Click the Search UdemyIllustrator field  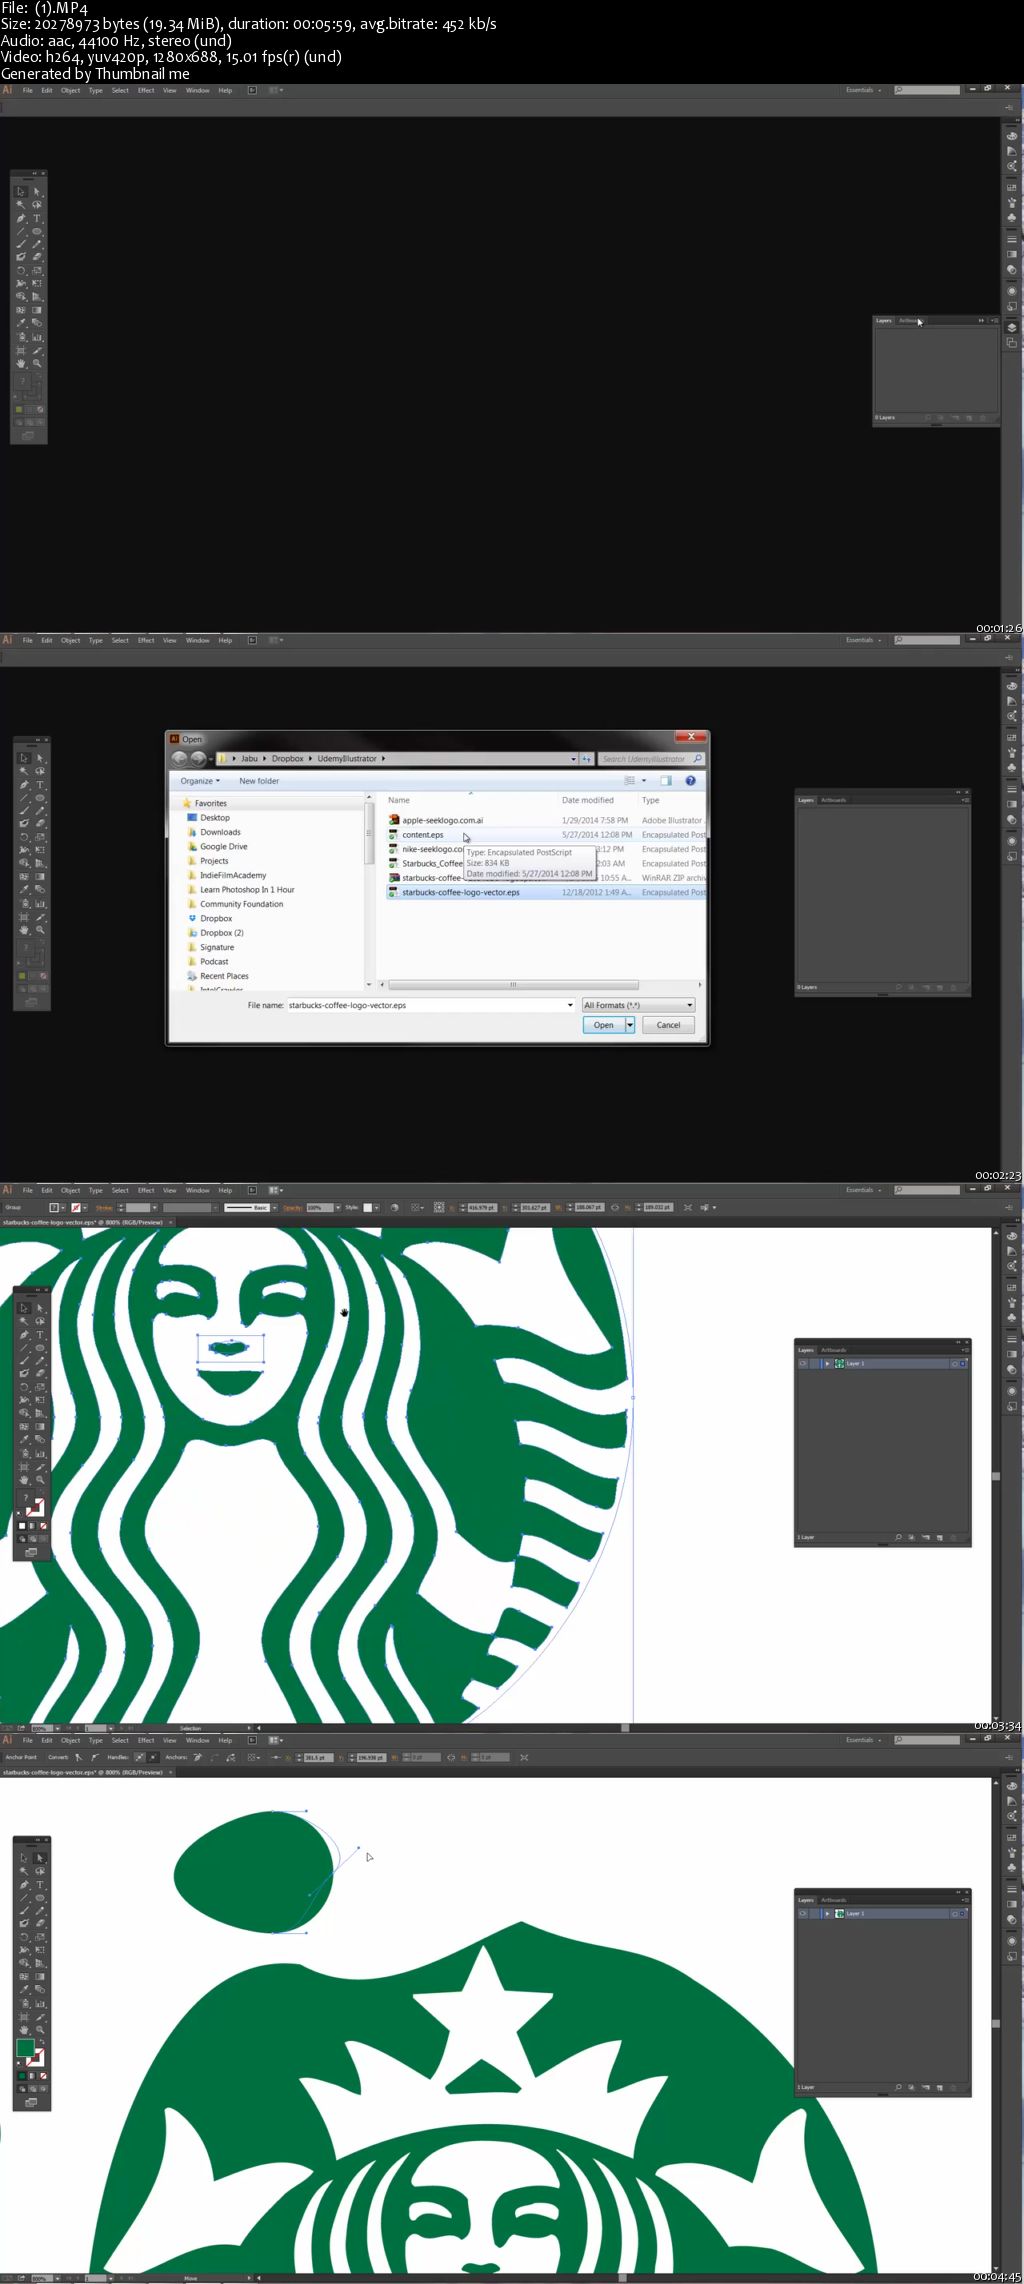tap(651, 758)
